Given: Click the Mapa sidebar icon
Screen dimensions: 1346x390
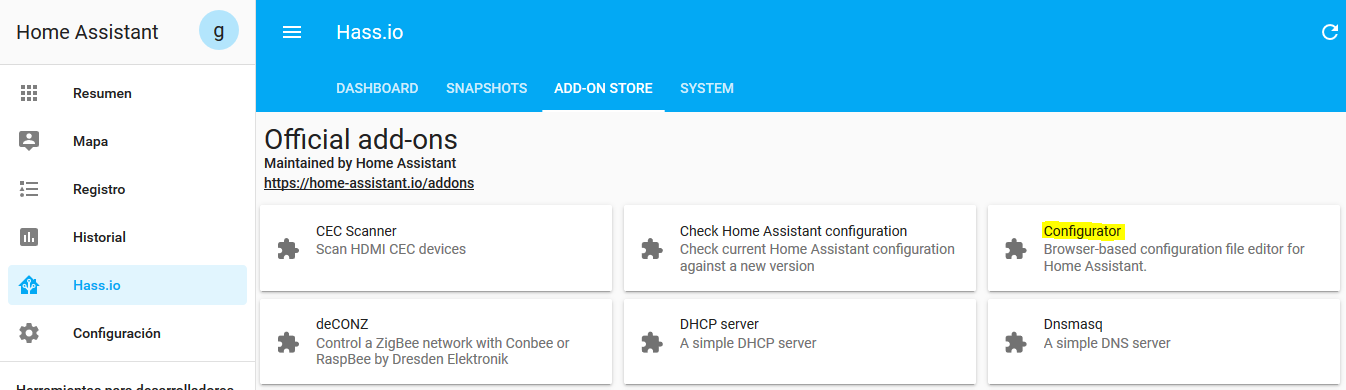Looking at the screenshot, I should tap(29, 141).
